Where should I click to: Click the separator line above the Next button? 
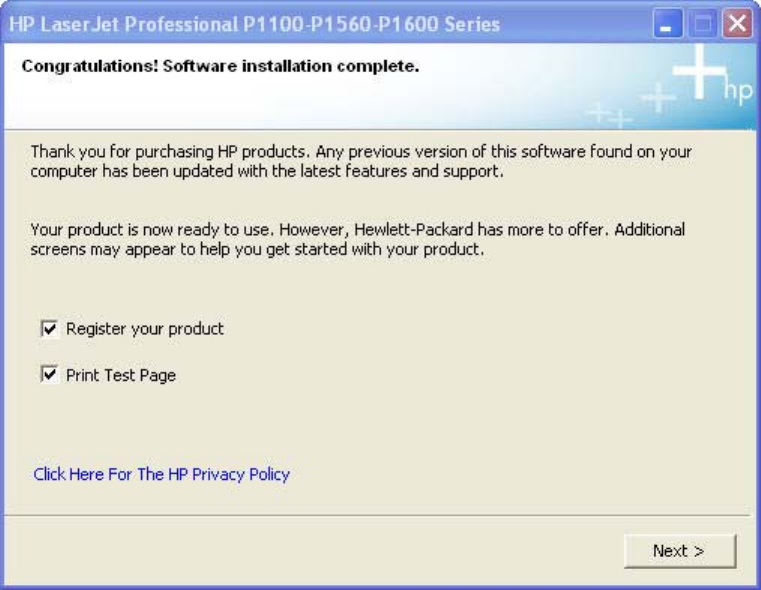(x=380, y=516)
